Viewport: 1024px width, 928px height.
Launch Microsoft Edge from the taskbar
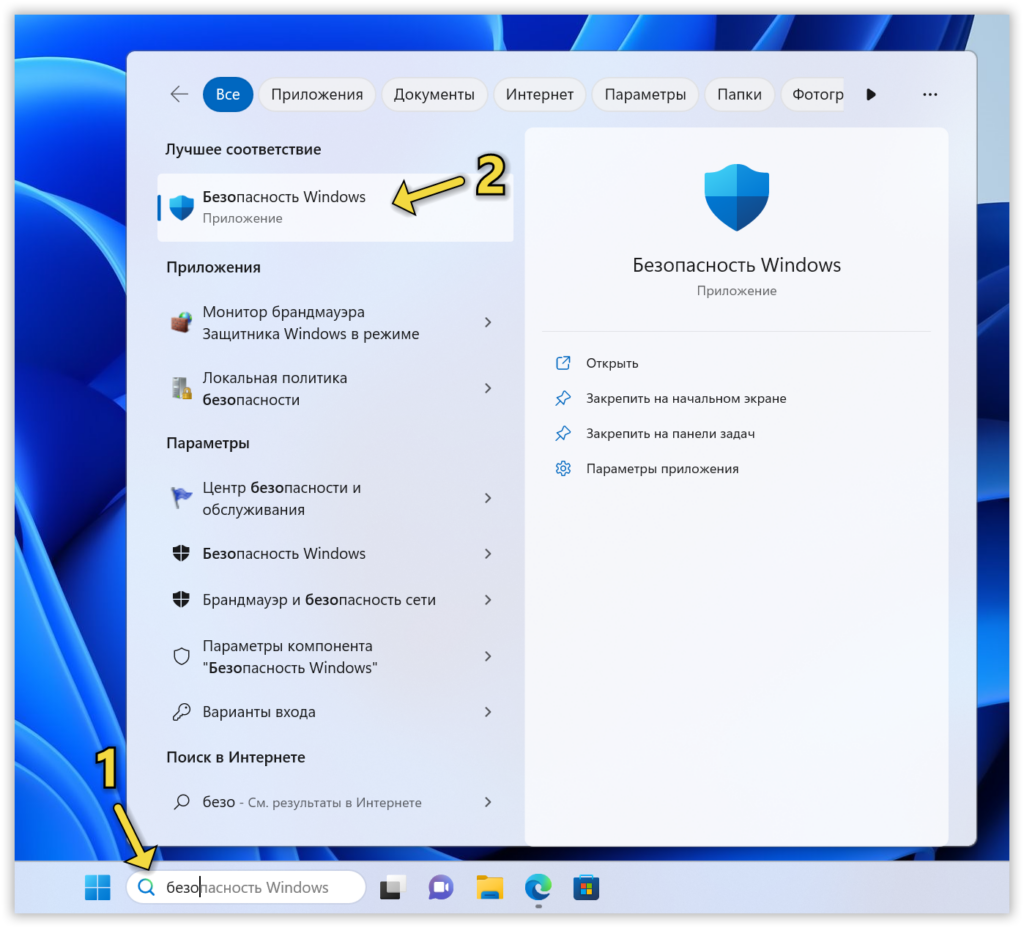pyautogui.click(x=537, y=887)
